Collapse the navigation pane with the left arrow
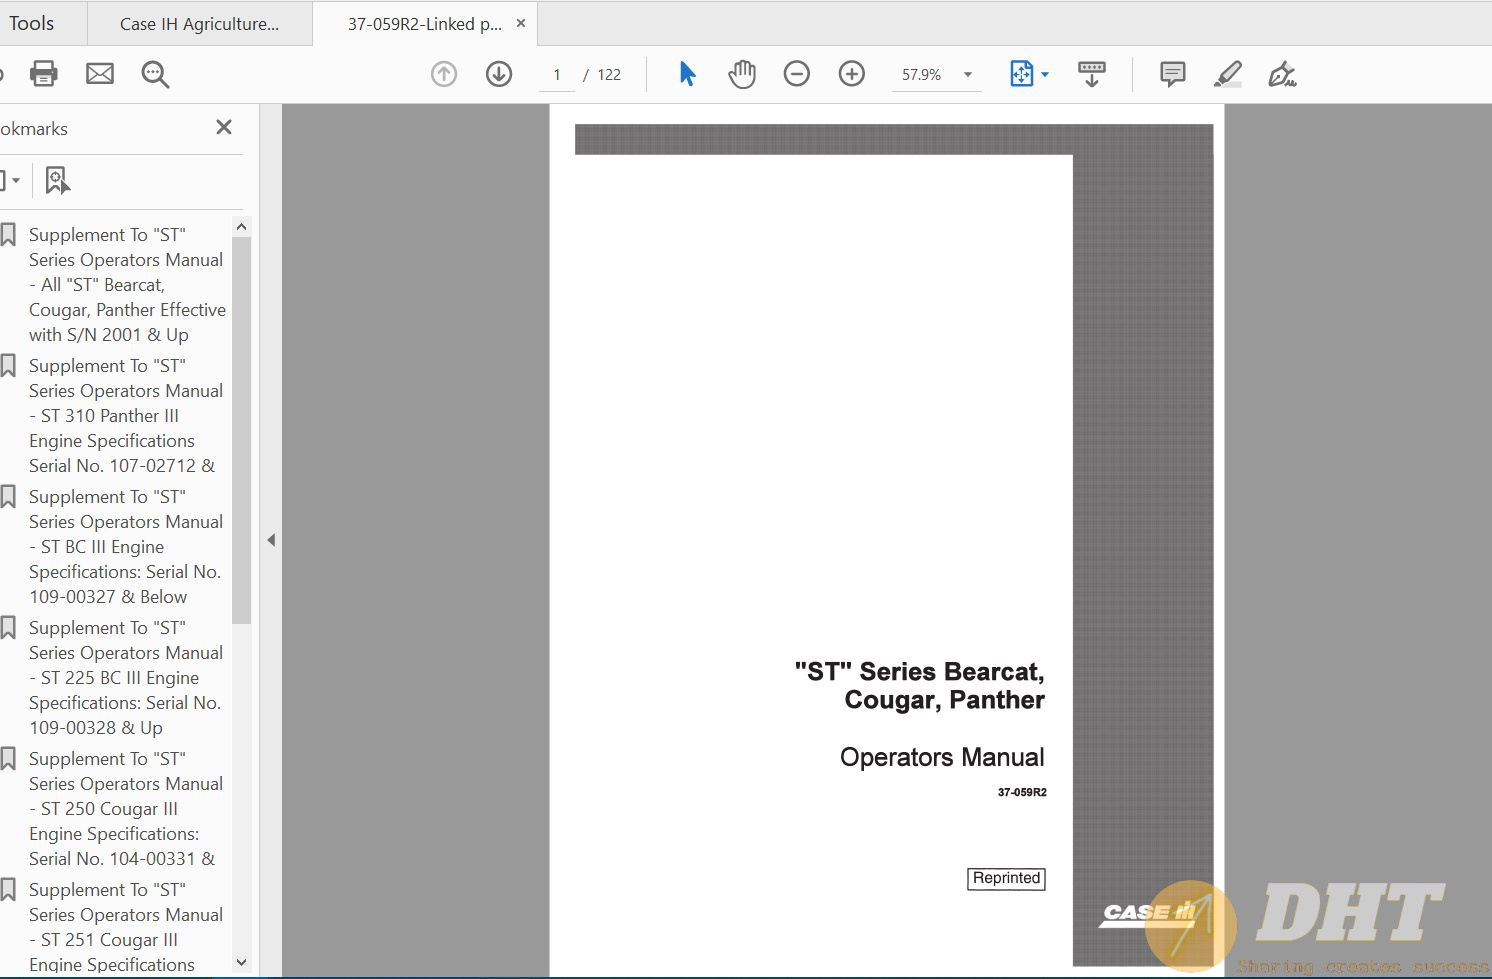Viewport: 1492px width, 979px height. click(271, 540)
